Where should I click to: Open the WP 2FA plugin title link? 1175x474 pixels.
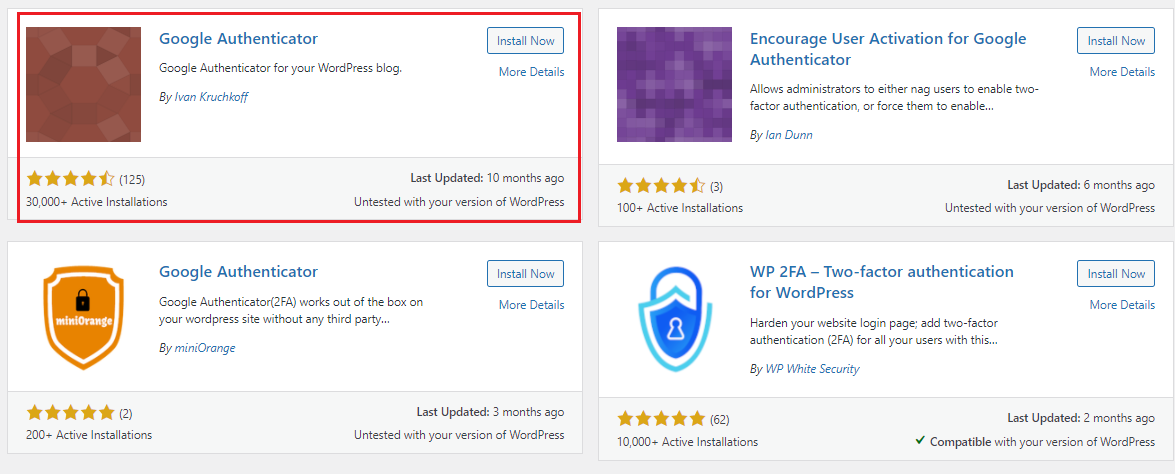click(x=882, y=282)
